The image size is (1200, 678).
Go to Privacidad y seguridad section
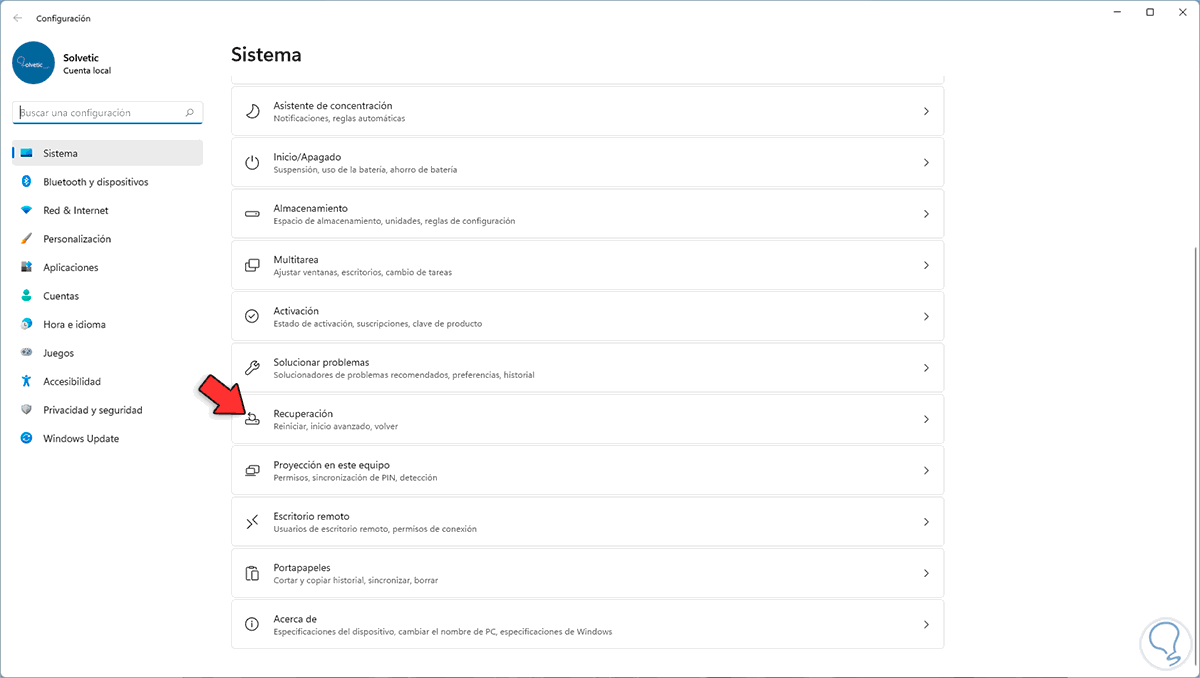(x=92, y=410)
